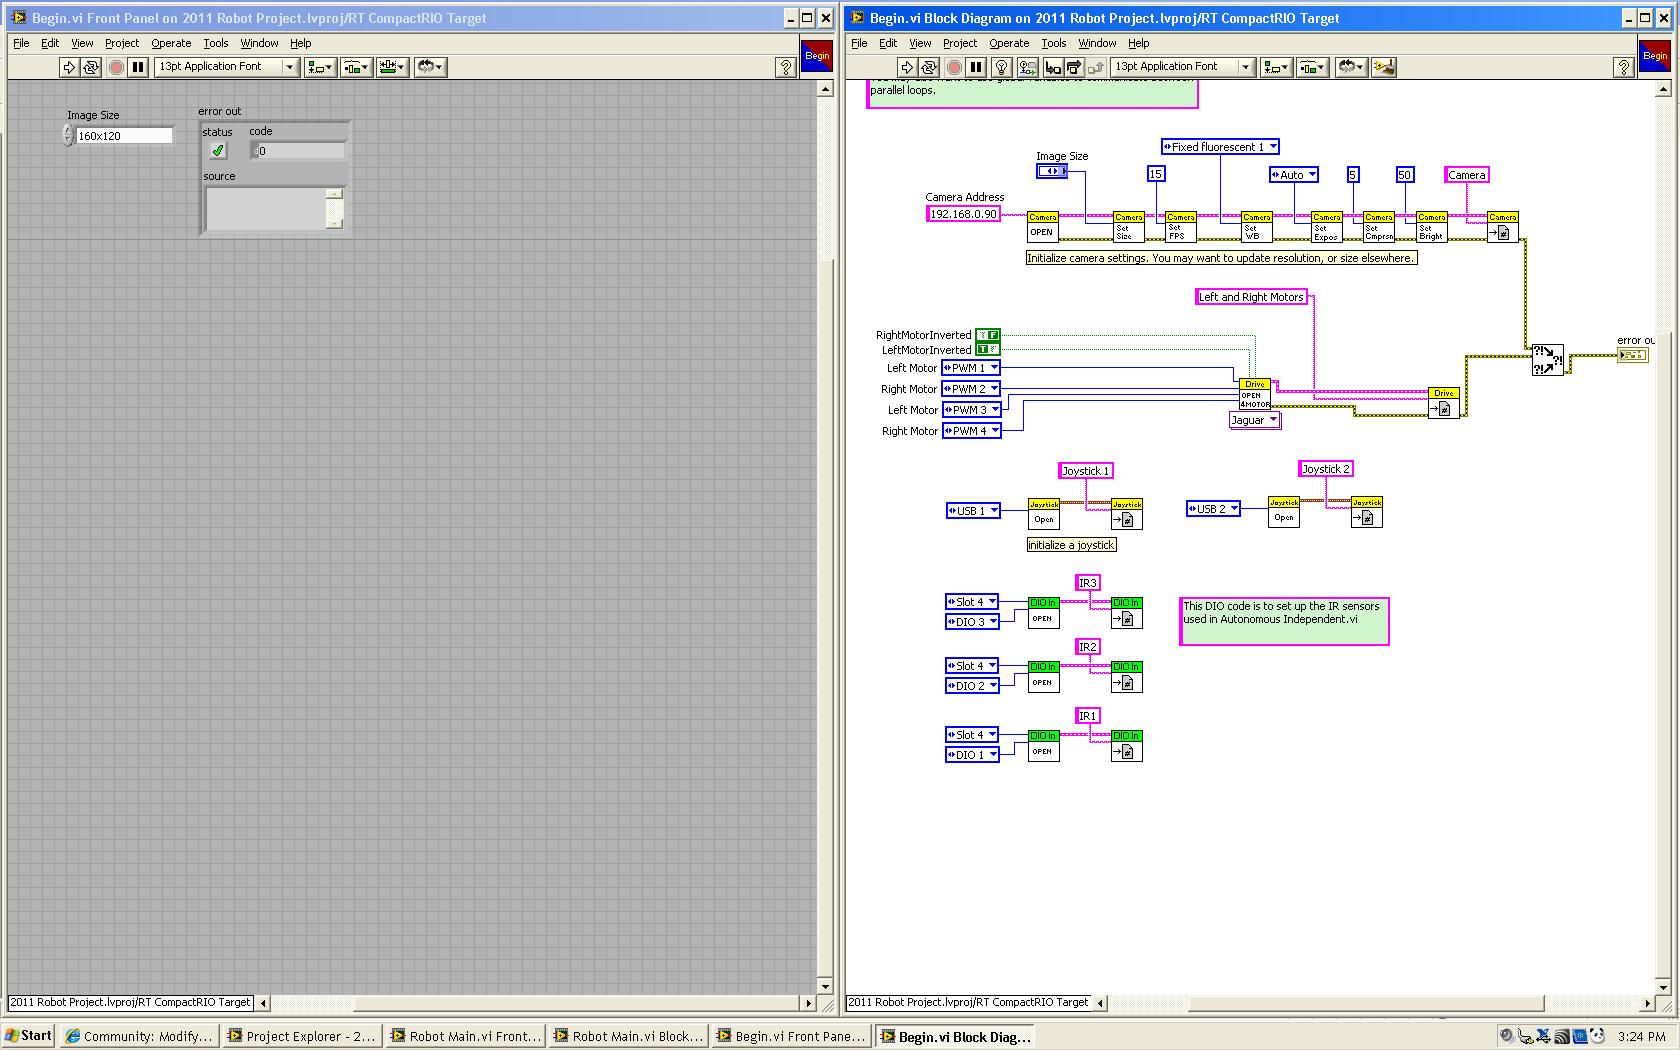
Task: Open Reorder menu in Block Diagram toolbar
Action: pyautogui.click(x=1351, y=67)
